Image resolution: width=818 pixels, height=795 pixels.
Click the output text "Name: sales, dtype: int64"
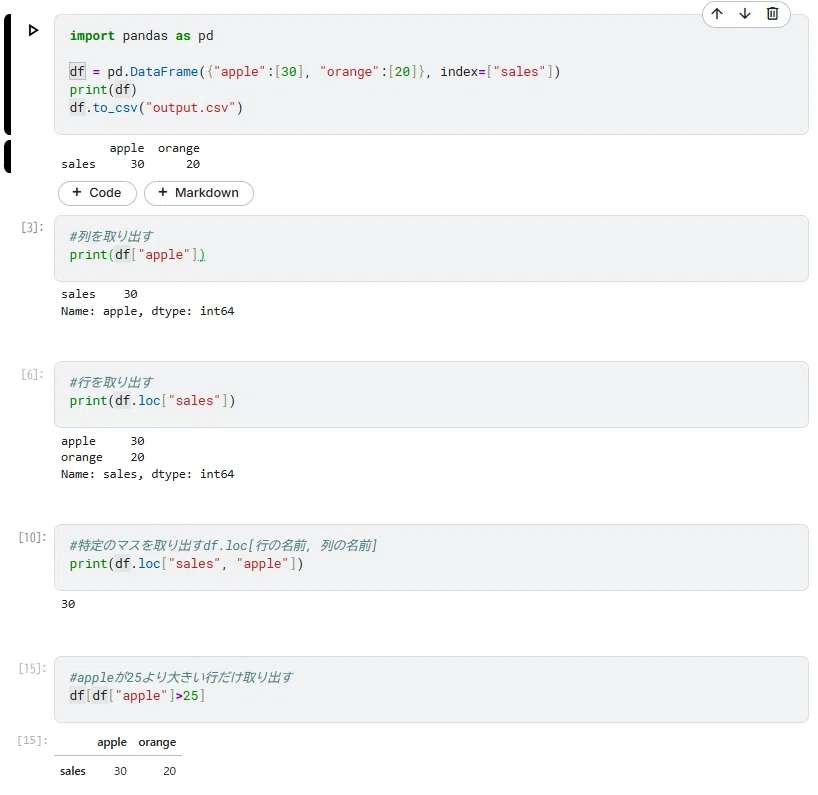pos(148,474)
